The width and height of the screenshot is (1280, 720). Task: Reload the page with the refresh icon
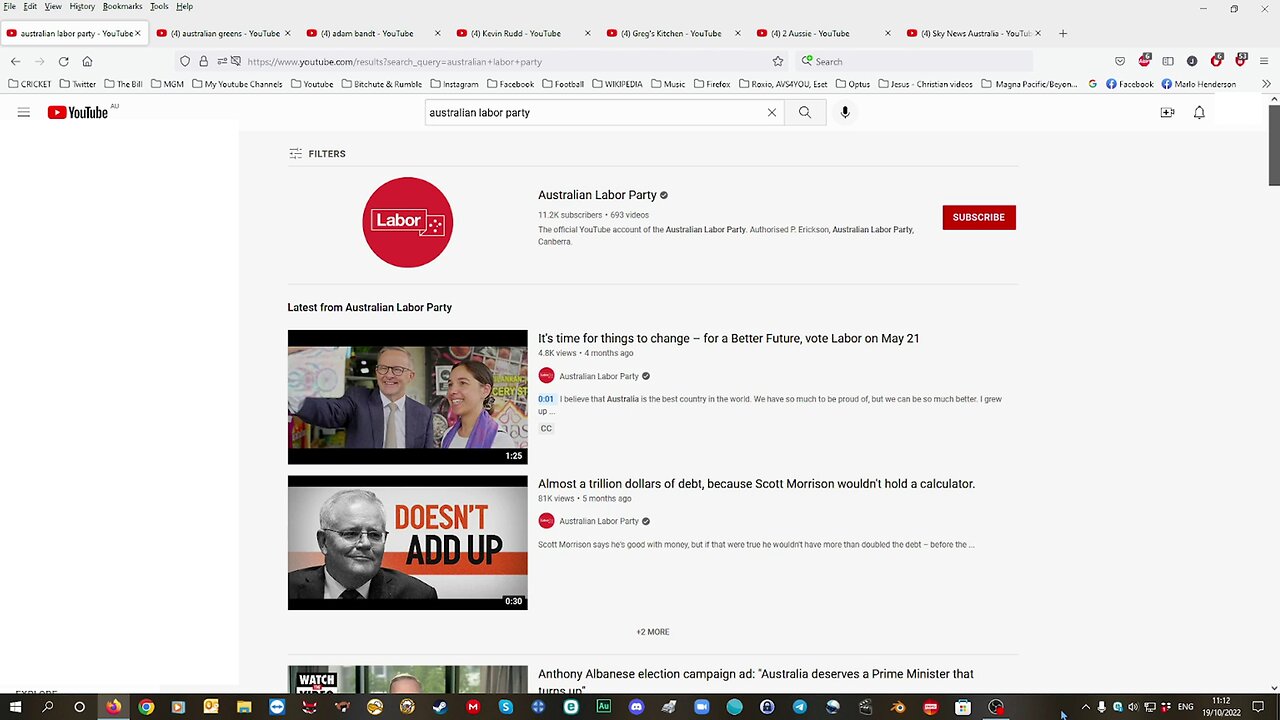pyautogui.click(x=63, y=61)
